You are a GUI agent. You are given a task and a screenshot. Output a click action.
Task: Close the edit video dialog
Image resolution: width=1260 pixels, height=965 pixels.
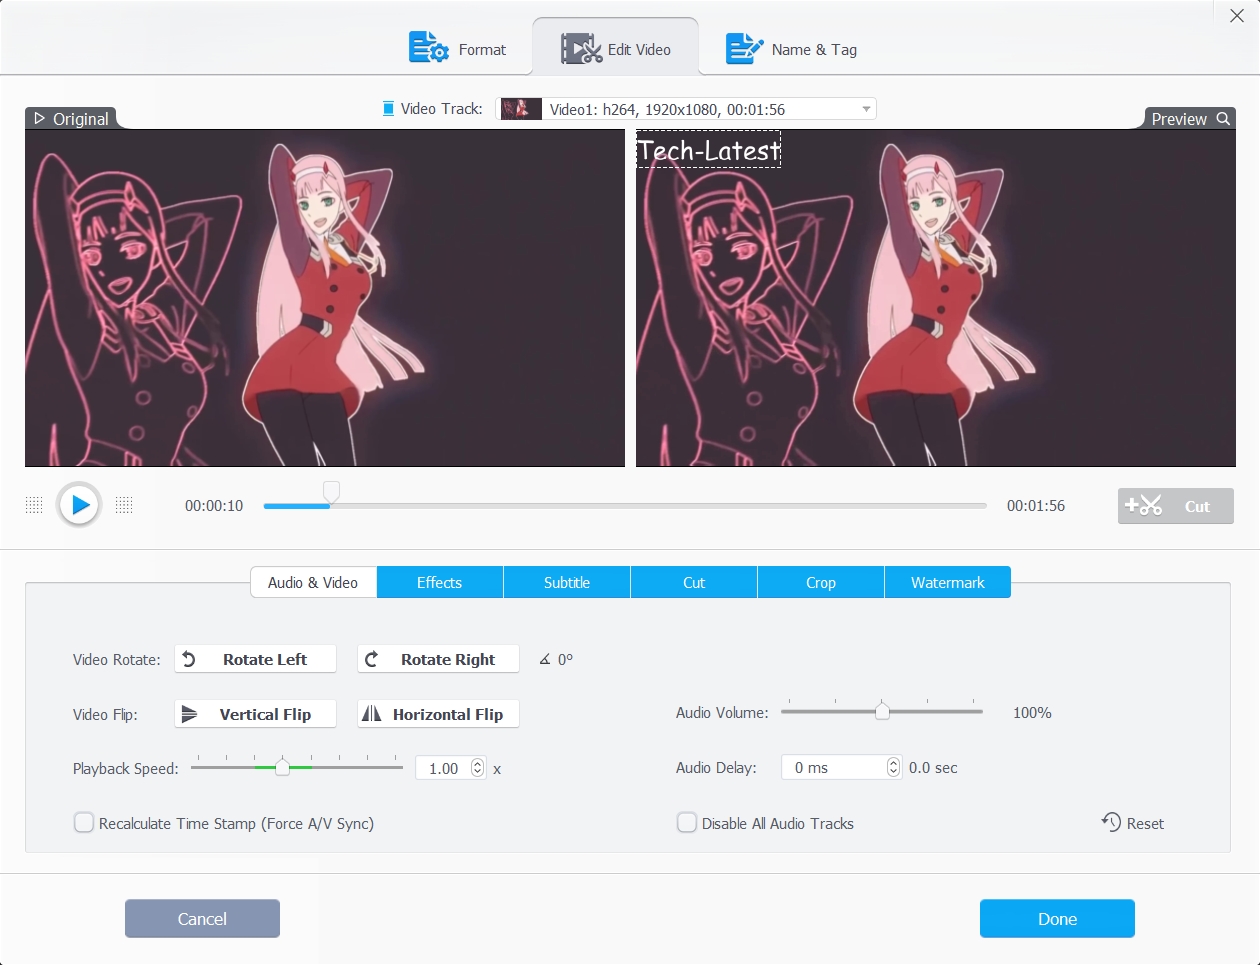pyautogui.click(x=1237, y=15)
